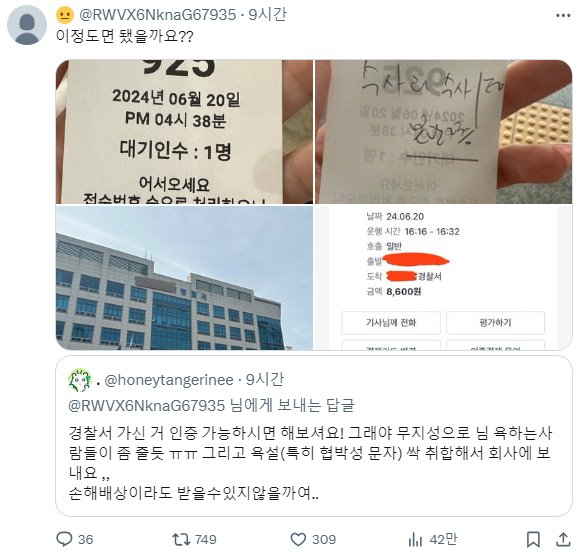Open the gray default profile avatar
The width and height of the screenshot is (577, 558).
click(27, 25)
